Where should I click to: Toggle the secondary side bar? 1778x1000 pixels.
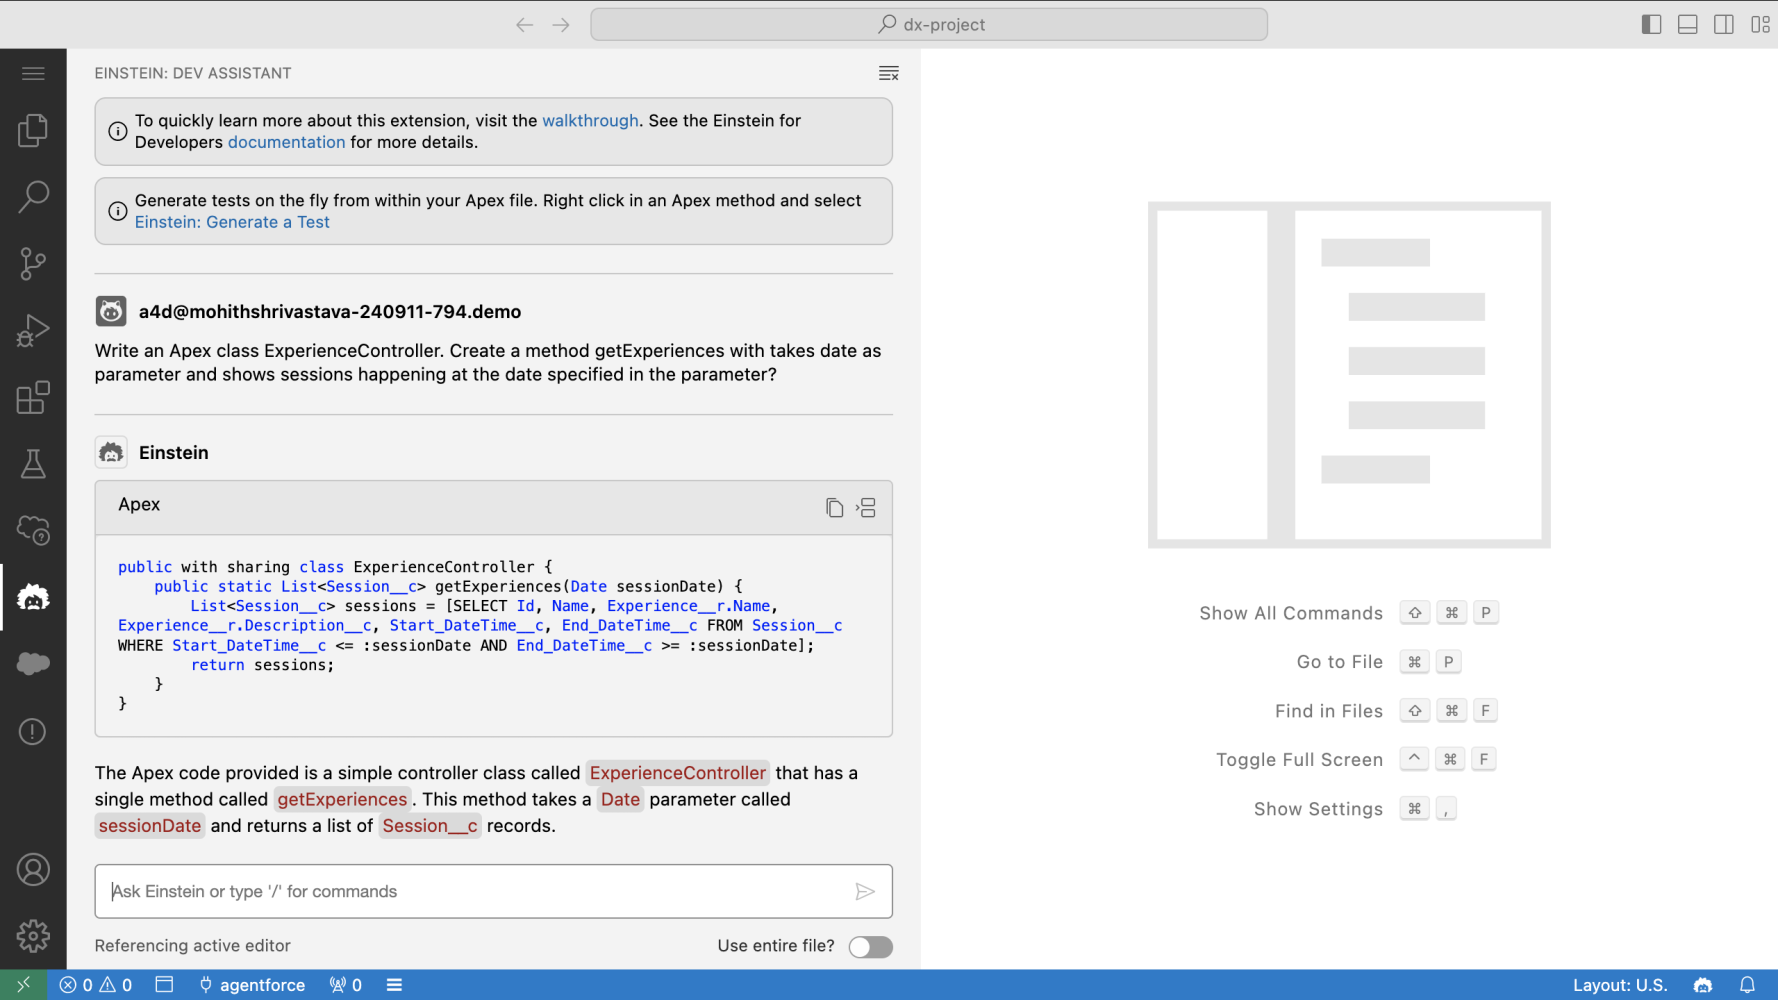pos(1724,25)
